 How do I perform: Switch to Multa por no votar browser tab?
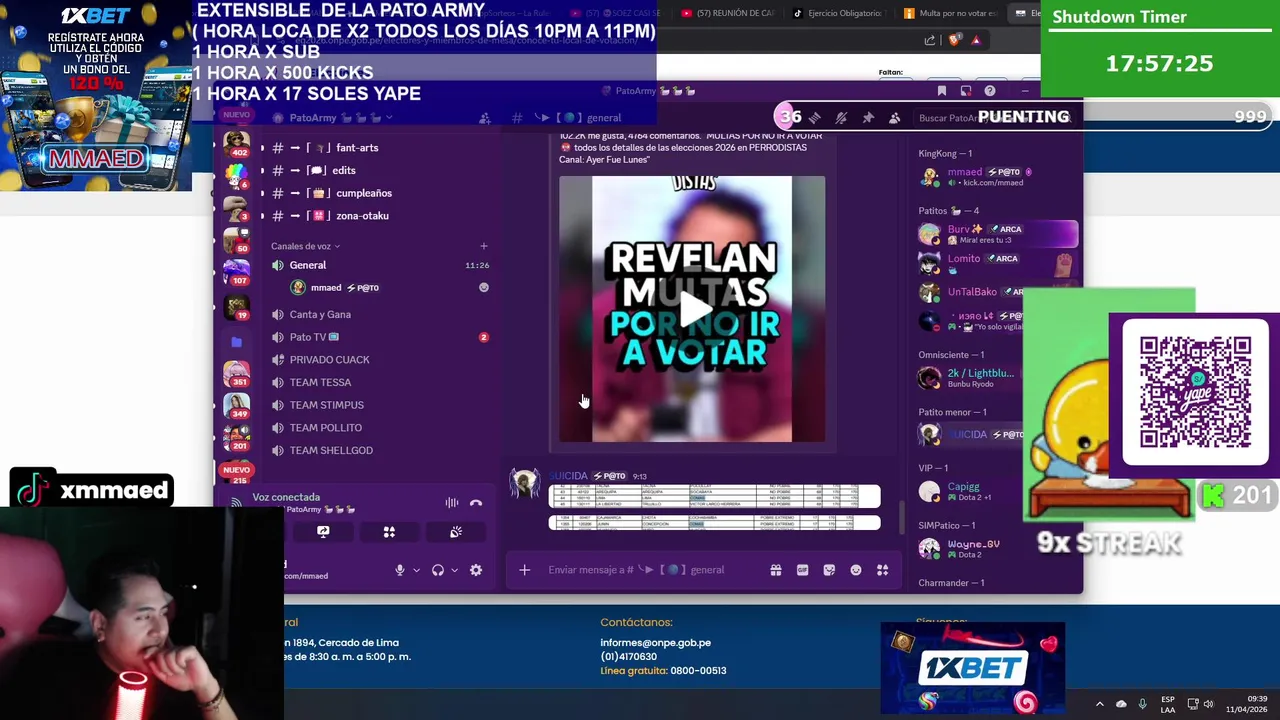tap(950, 13)
